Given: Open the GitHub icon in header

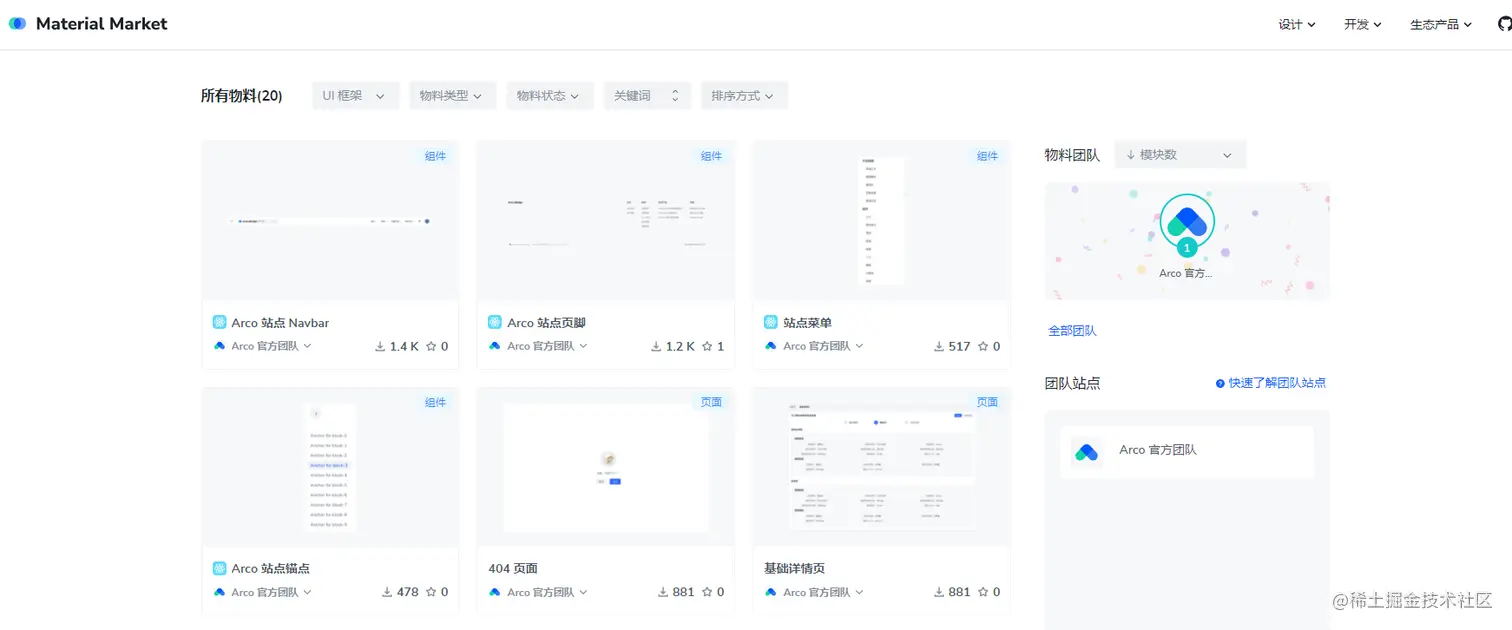Looking at the screenshot, I should 1505,24.
